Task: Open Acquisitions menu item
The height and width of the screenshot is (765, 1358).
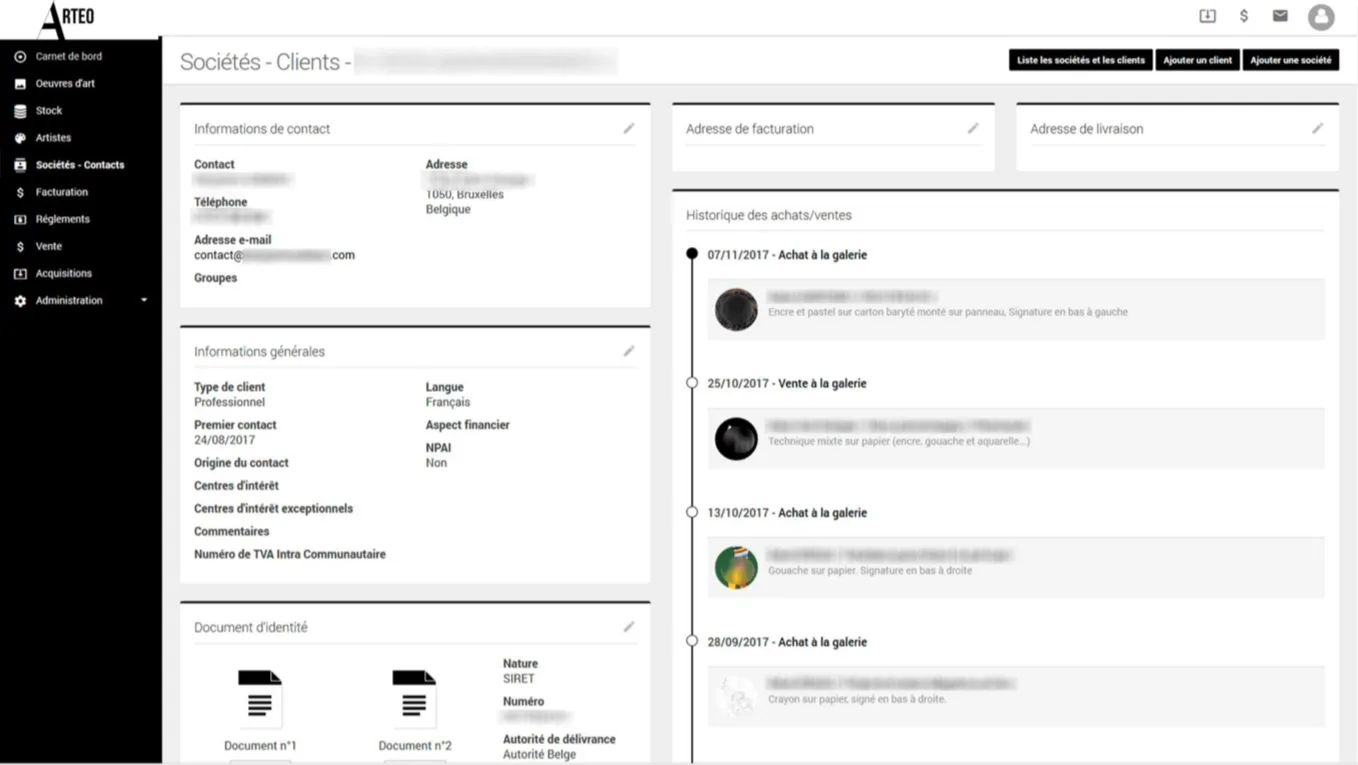Action: pos(63,273)
